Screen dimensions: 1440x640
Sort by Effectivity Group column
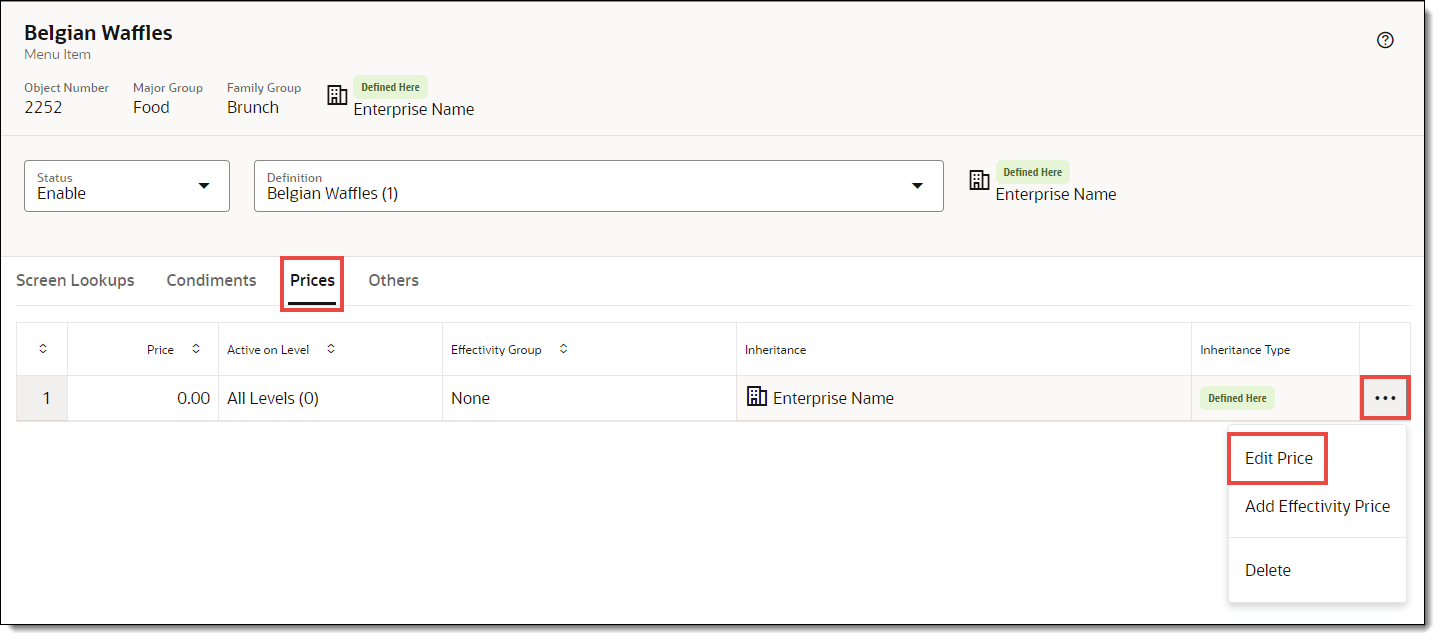tap(563, 349)
